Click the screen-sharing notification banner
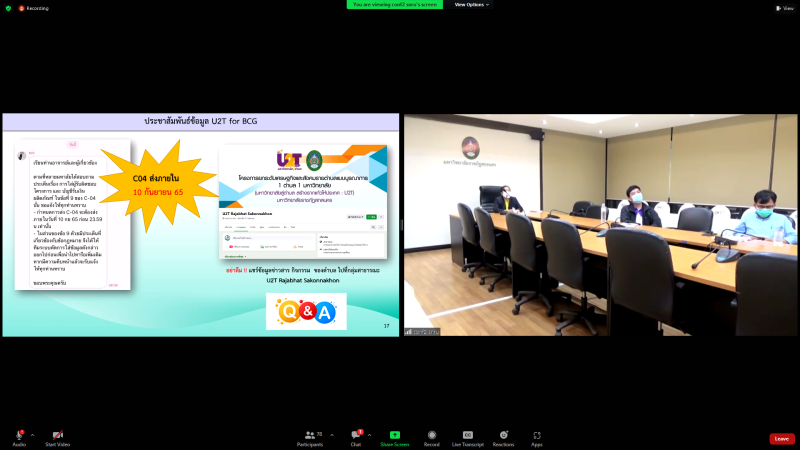Image resolution: width=800 pixels, height=450 pixels. click(x=396, y=4)
